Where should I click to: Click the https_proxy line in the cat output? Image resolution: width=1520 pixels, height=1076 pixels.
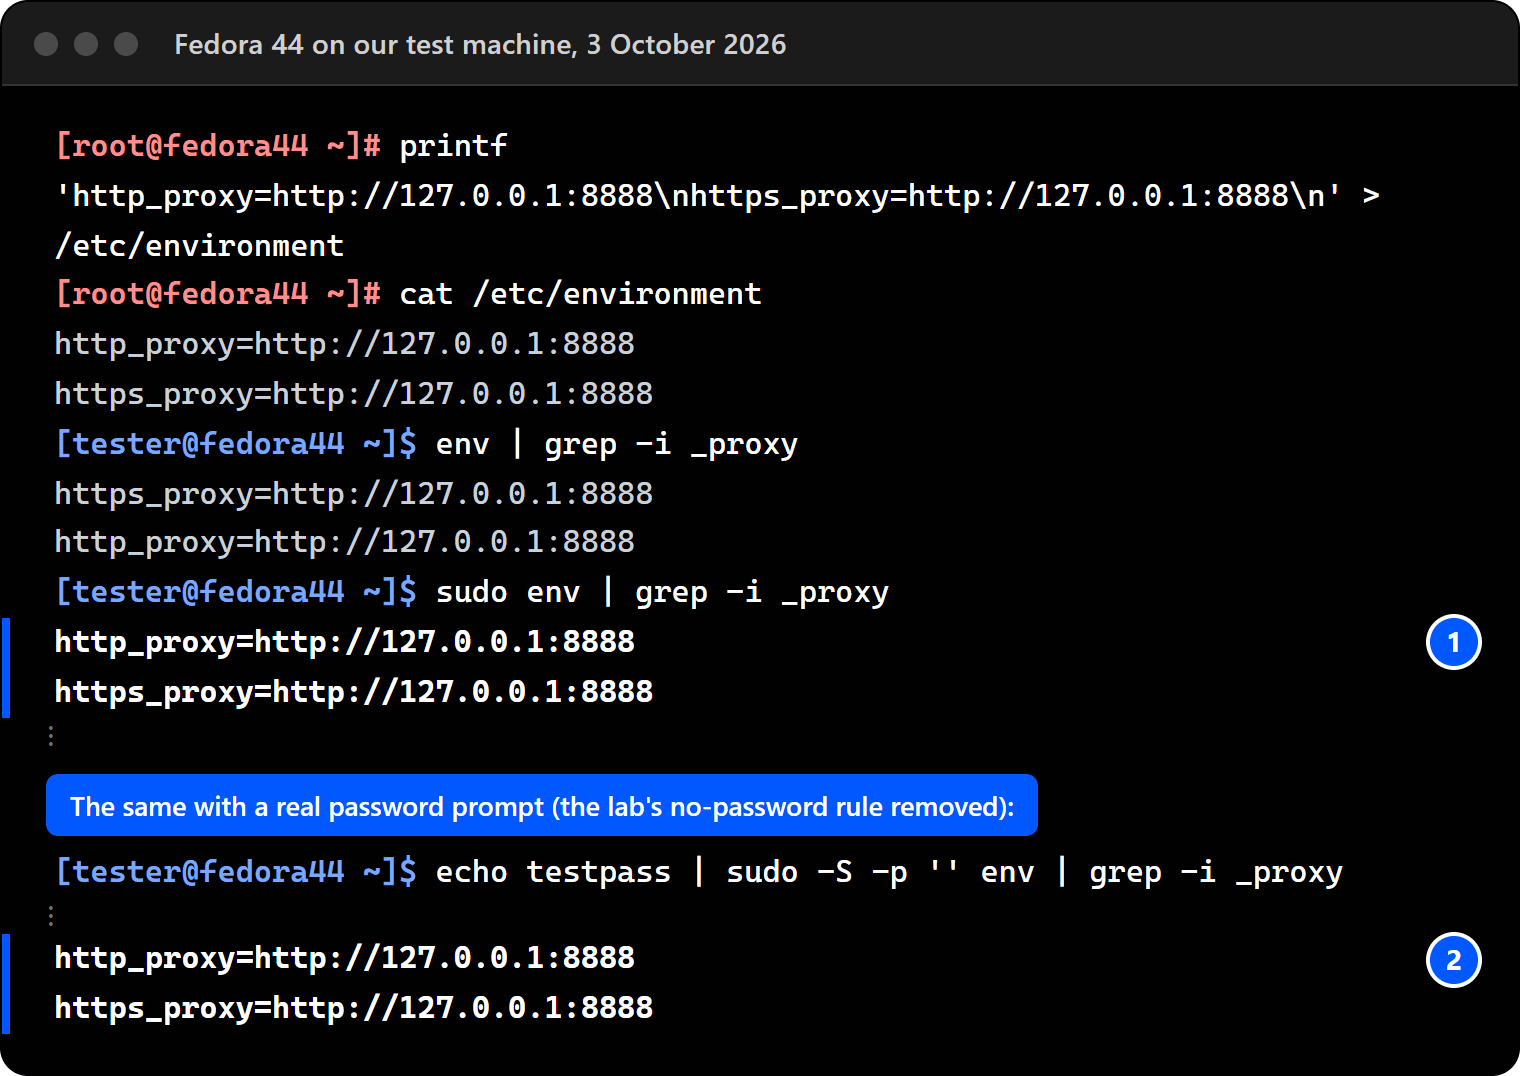coord(353,394)
